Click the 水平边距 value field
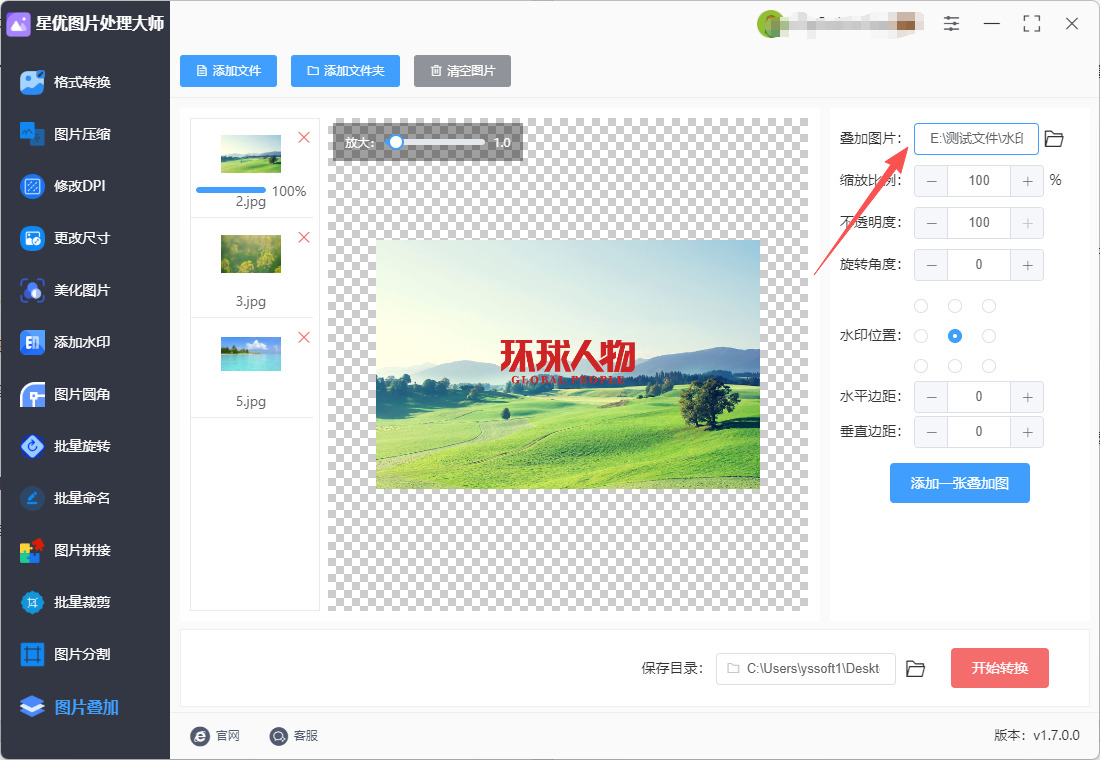Image resolution: width=1100 pixels, height=760 pixels. coord(979,397)
